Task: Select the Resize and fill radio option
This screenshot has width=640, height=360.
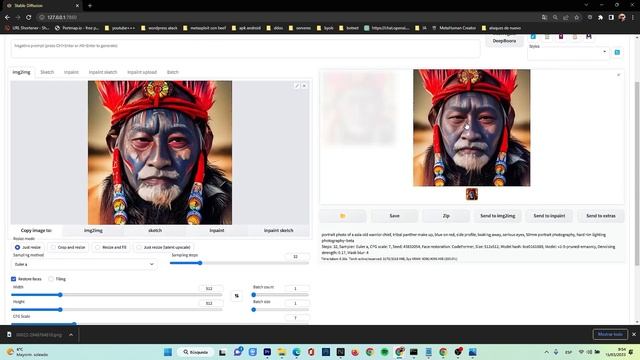Action: coord(111,247)
